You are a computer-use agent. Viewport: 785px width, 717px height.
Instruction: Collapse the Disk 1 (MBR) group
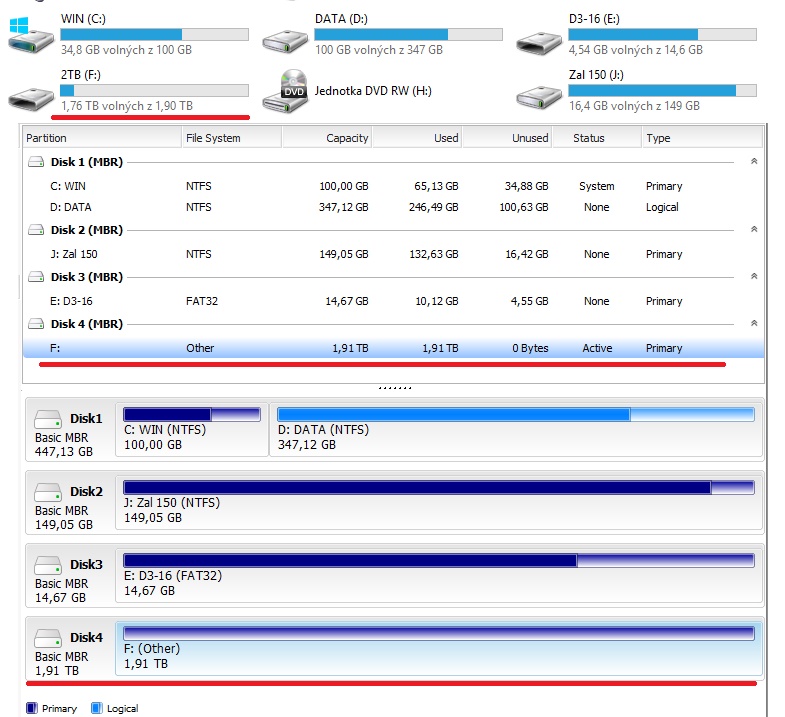[753, 161]
